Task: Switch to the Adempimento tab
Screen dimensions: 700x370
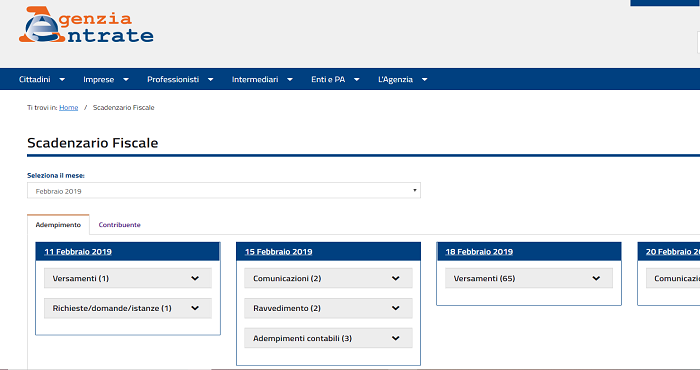Action: point(58,224)
